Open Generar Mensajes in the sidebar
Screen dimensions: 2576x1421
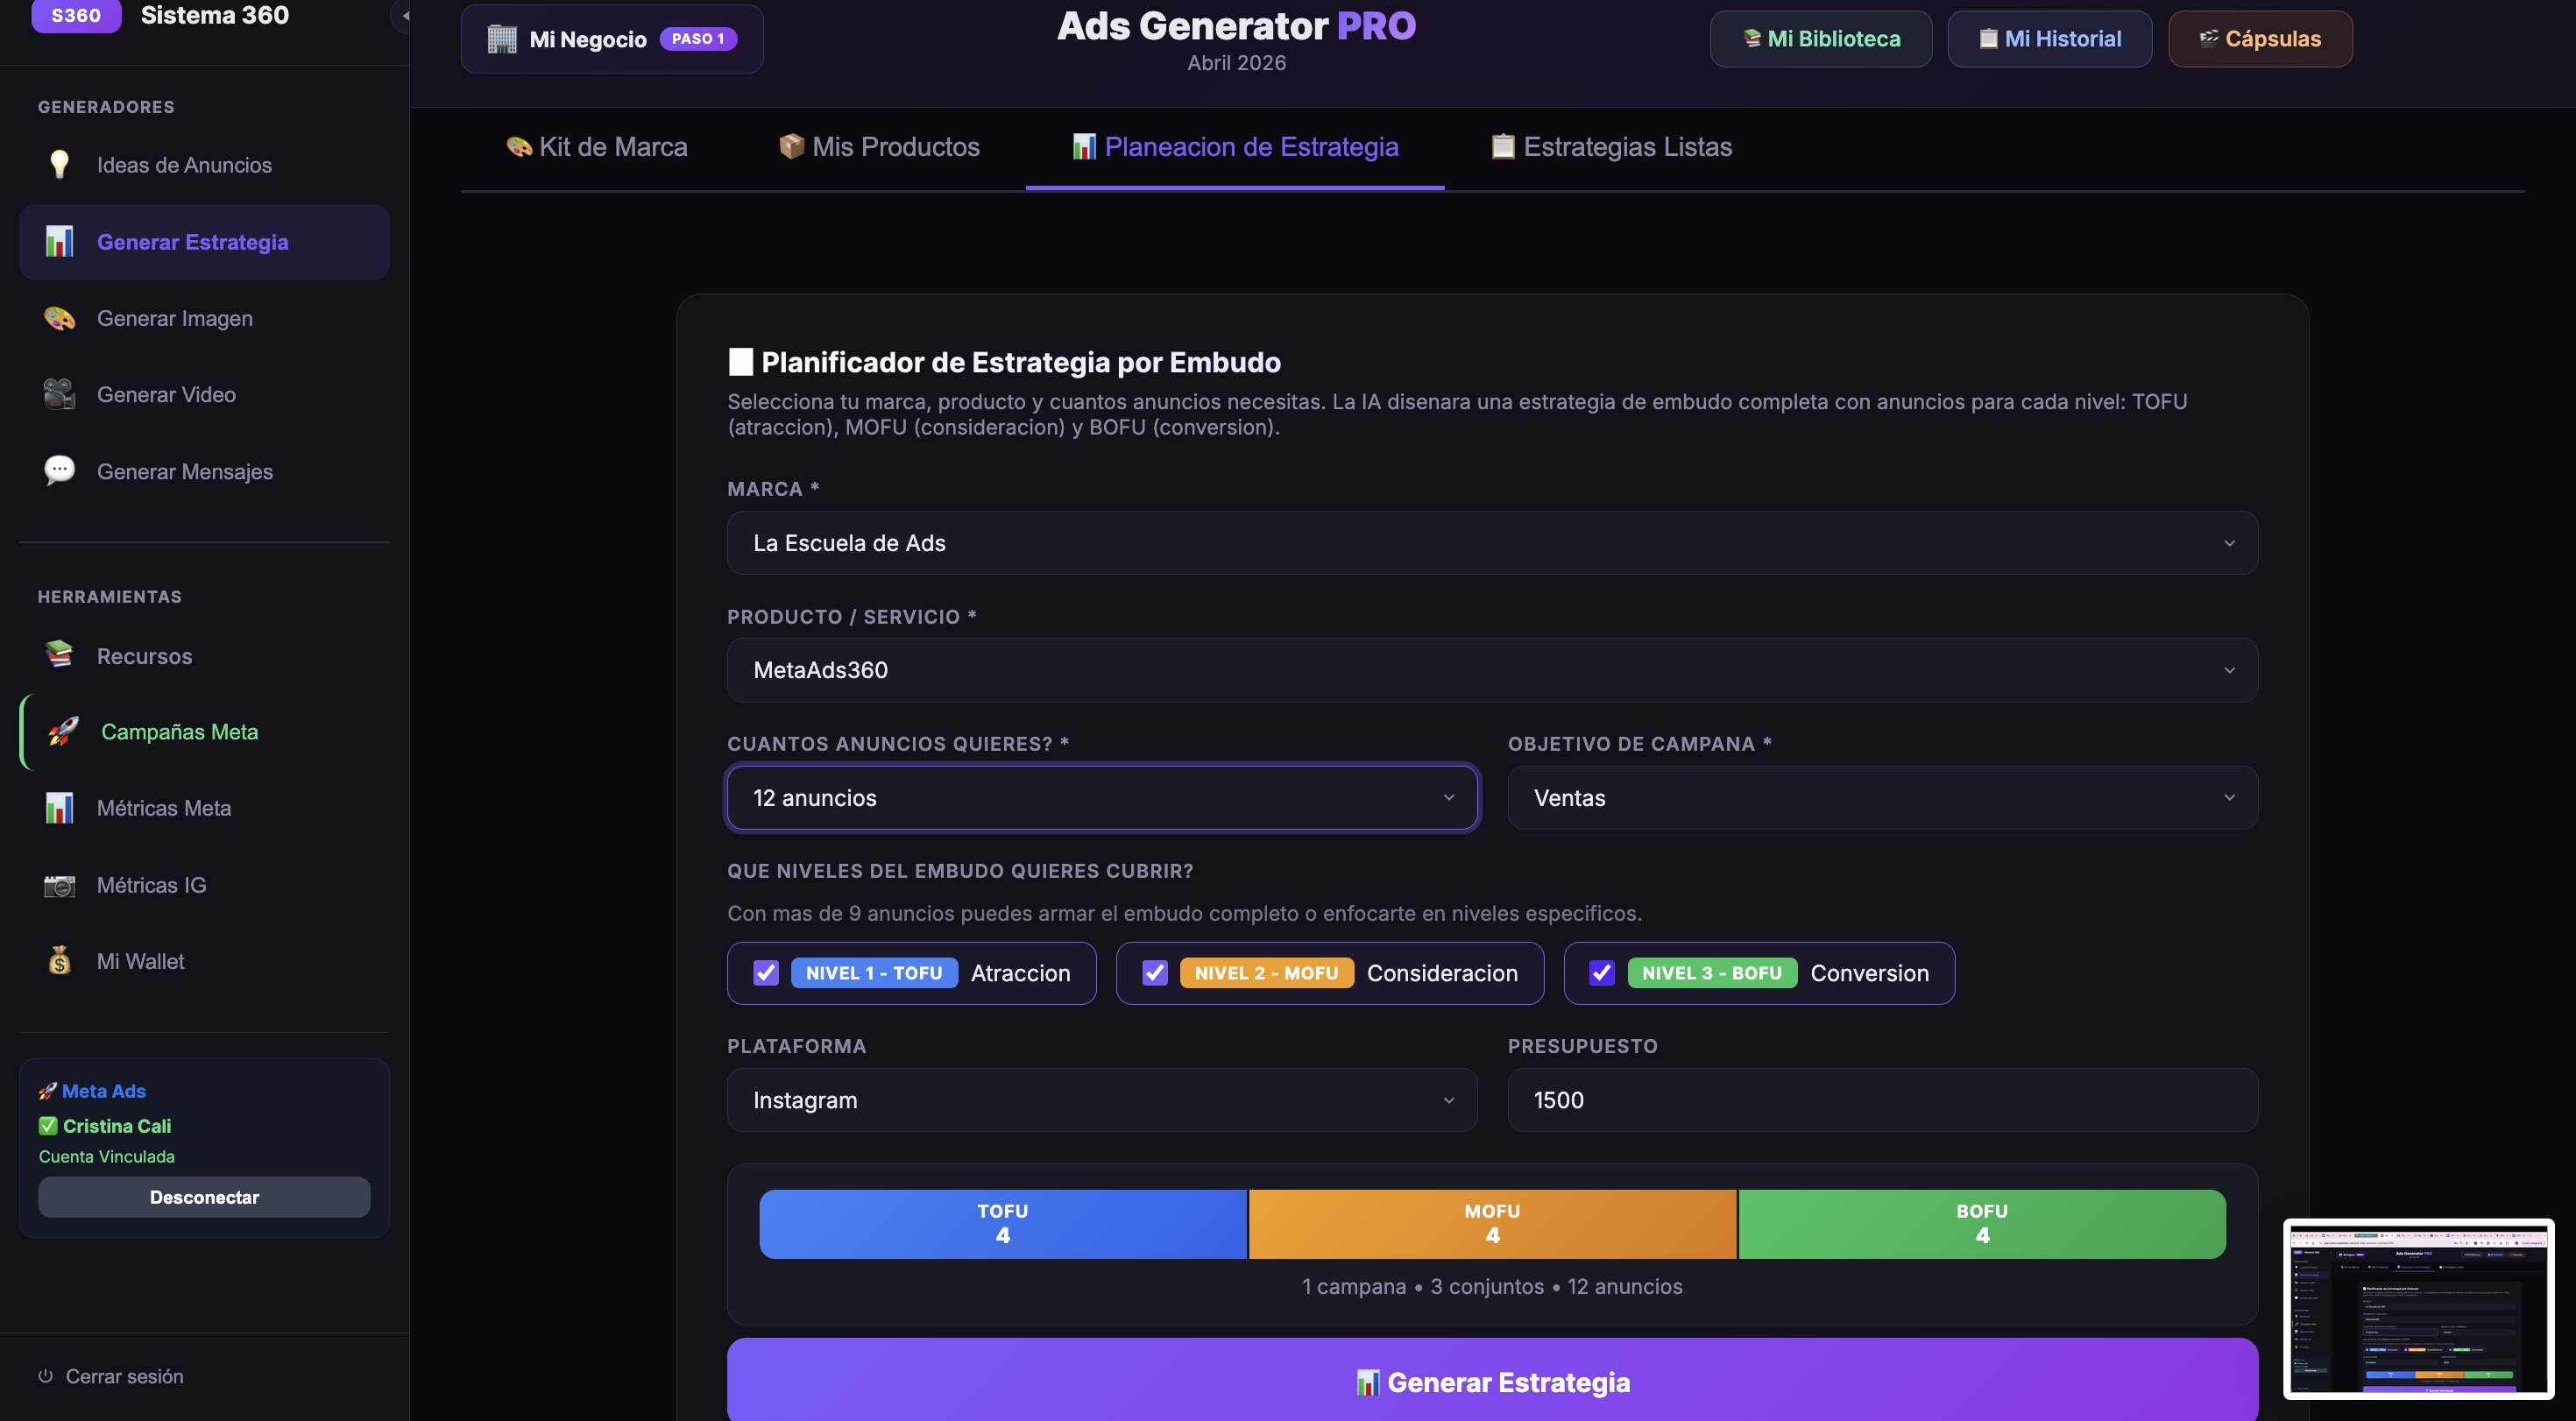coord(204,471)
